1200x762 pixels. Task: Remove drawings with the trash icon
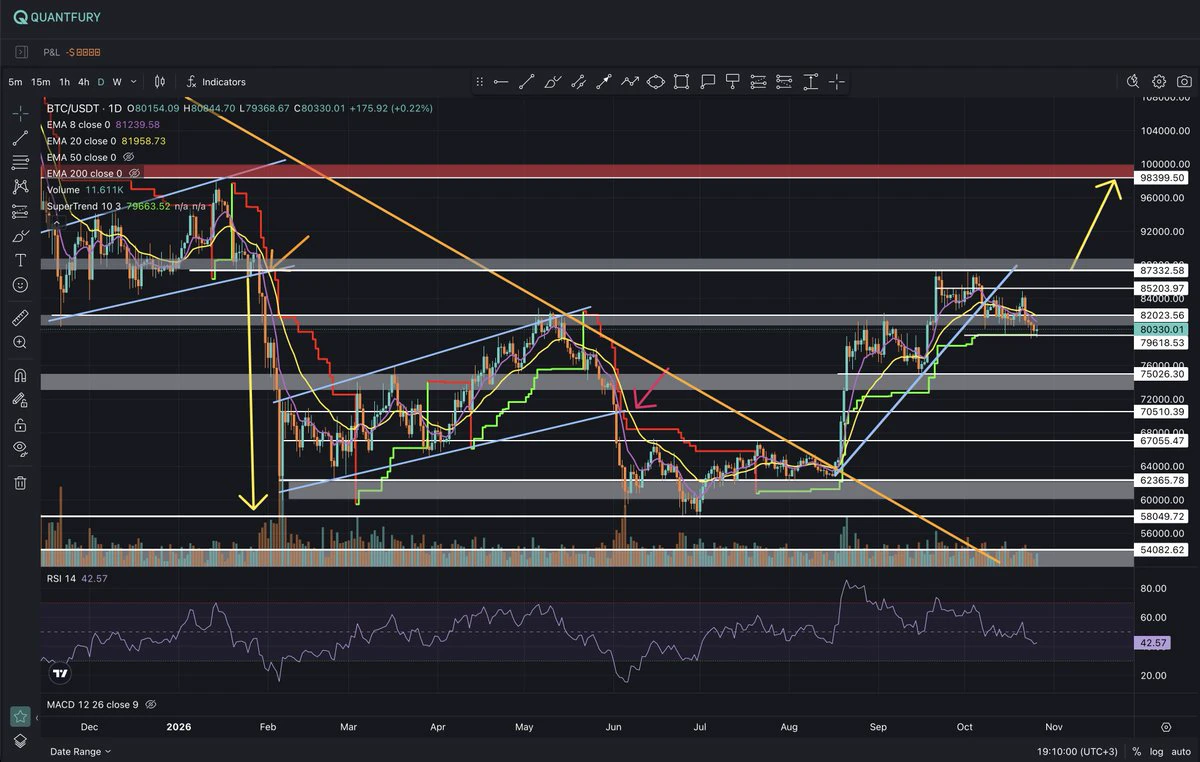click(x=20, y=483)
